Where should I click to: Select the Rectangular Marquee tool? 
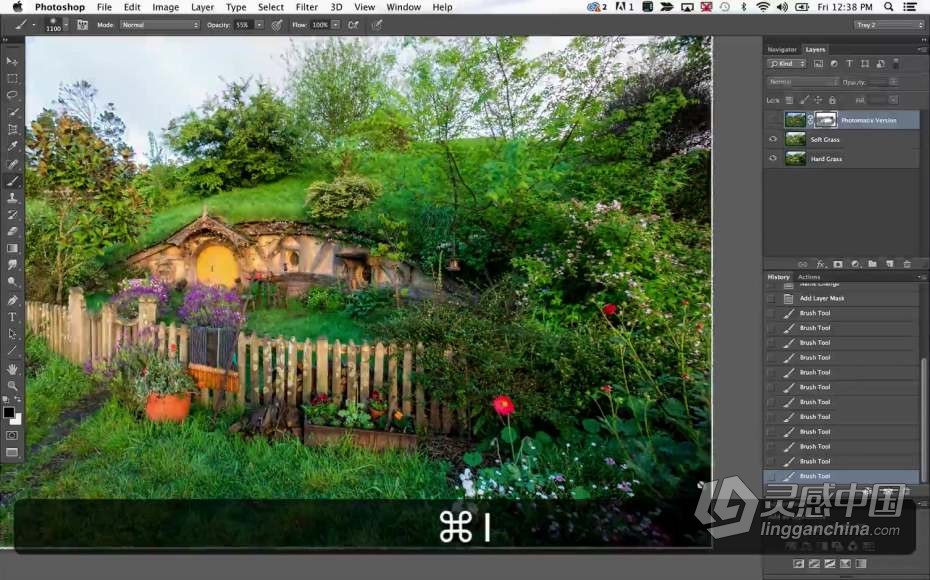pyautogui.click(x=12, y=78)
